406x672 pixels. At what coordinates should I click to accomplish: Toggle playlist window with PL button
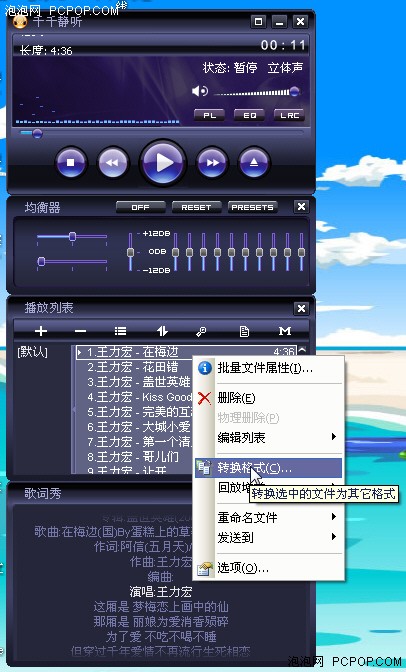pyautogui.click(x=210, y=115)
